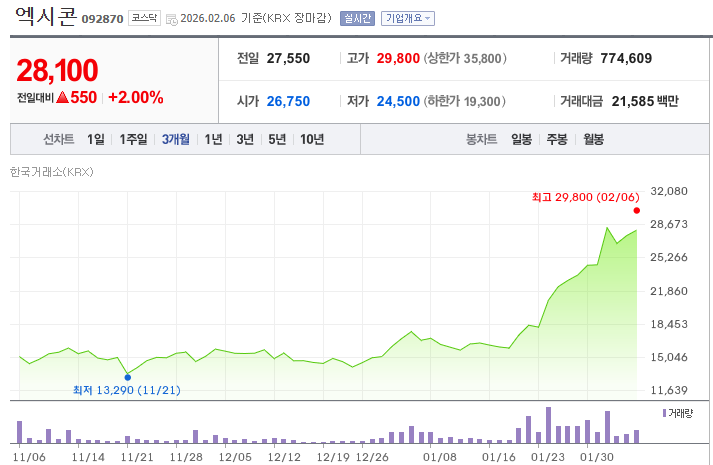Switch chart range to 10년
This screenshot has width=713, height=465.
click(312, 139)
